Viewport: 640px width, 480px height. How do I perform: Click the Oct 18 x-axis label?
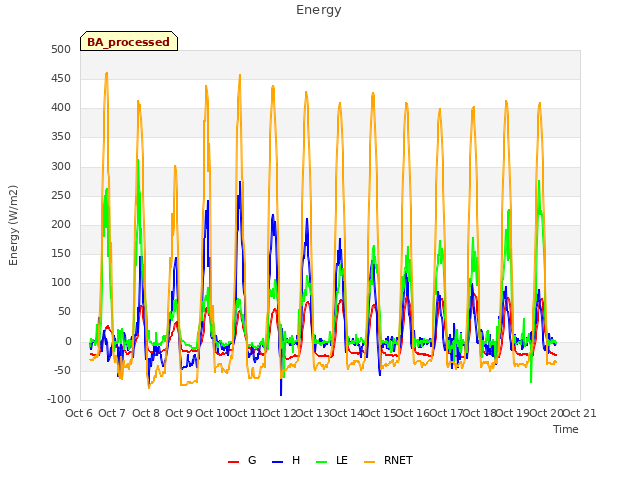tap(480, 413)
